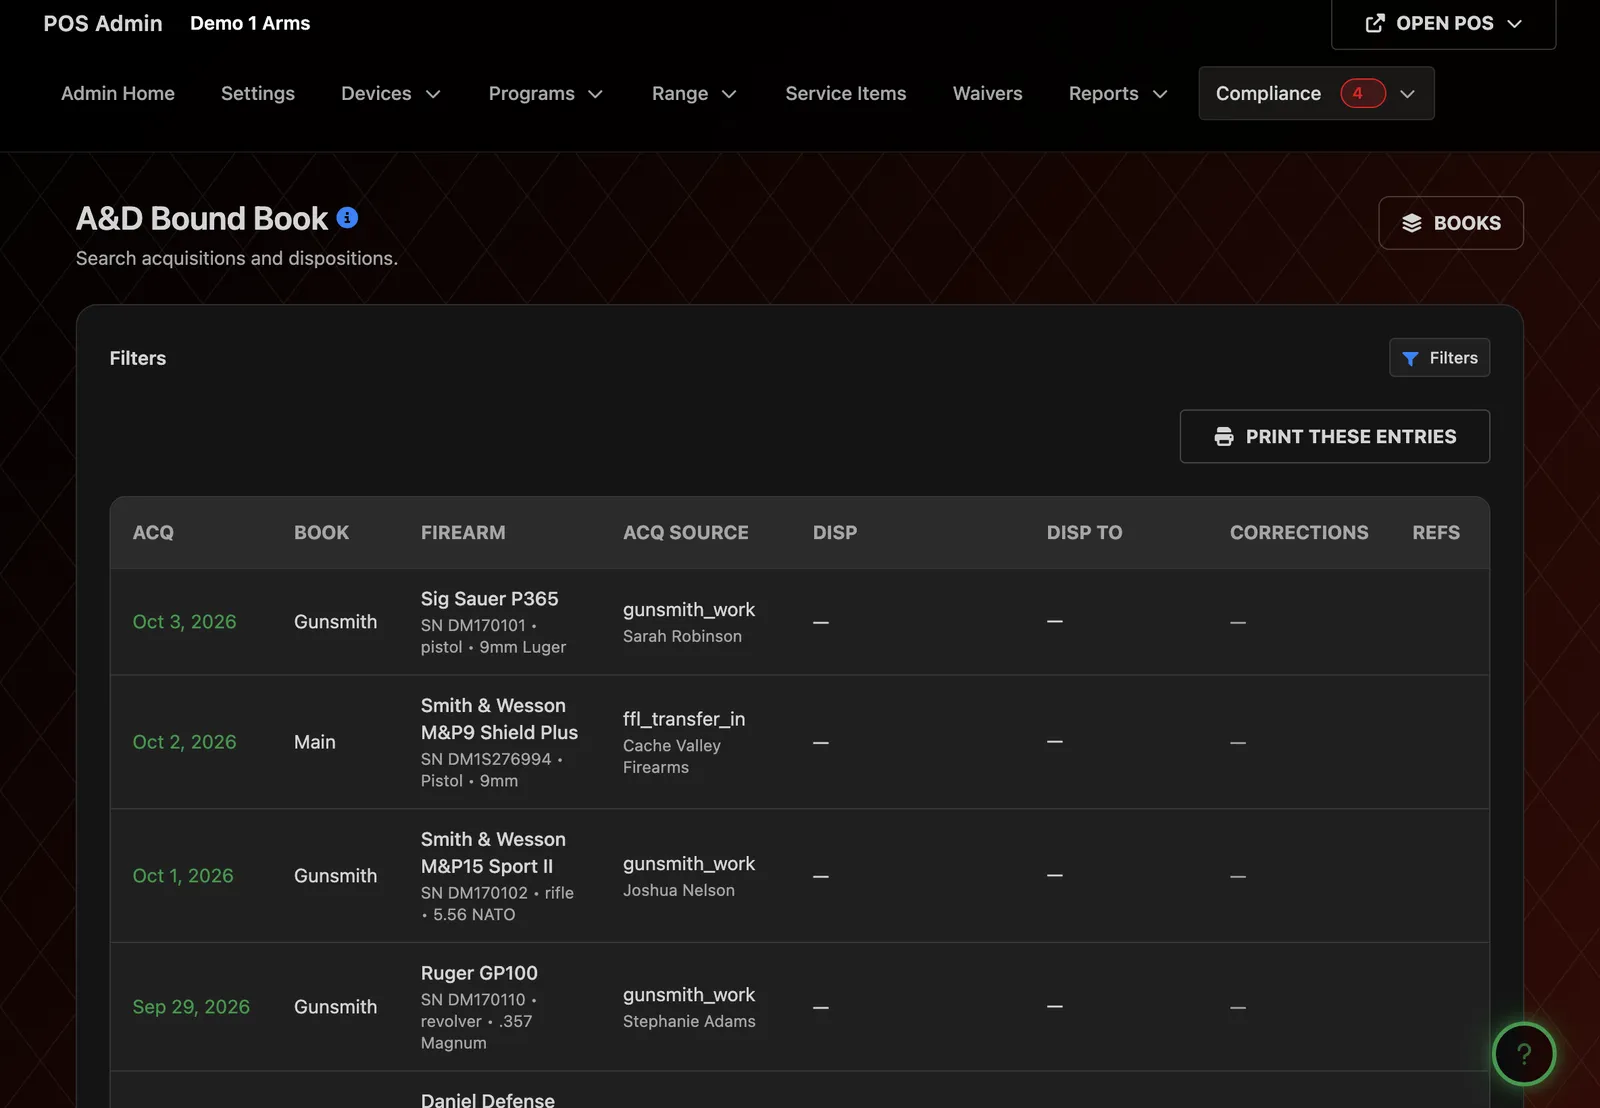
Task: Click the red Compliance badge showing 4
Action: point(1362,93)
